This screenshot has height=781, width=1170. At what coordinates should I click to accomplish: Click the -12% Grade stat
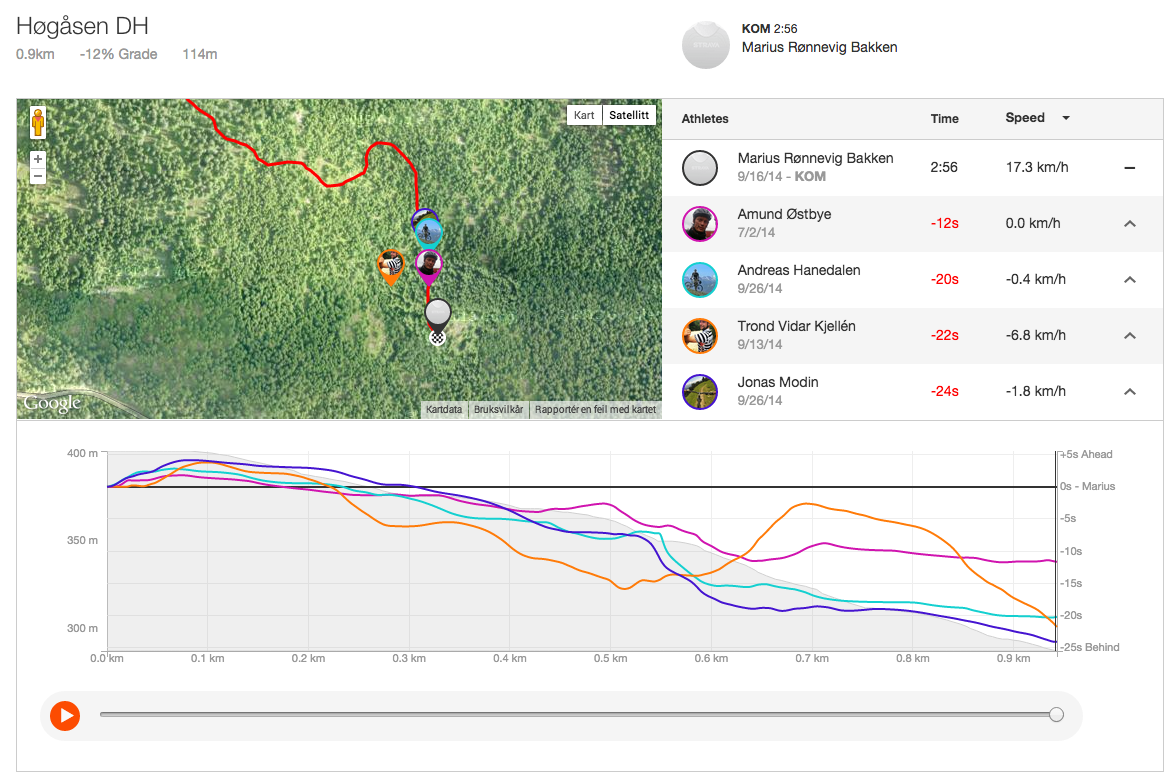coord(118,54)
